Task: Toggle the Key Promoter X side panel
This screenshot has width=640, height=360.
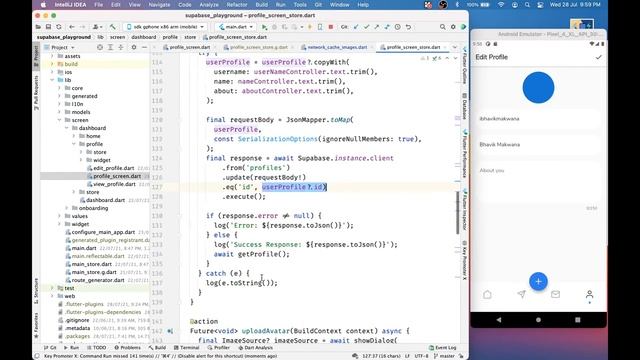Action: [x=464, y=260]
